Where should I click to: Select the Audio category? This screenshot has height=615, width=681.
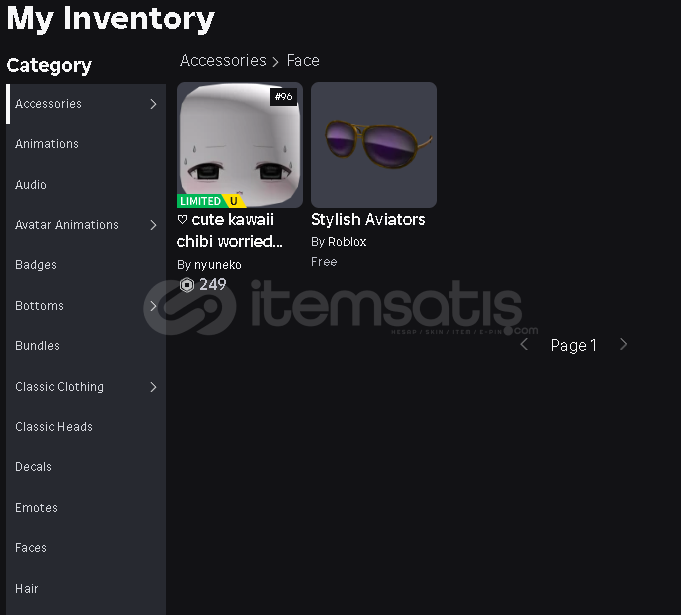click(x=86, y=185)
